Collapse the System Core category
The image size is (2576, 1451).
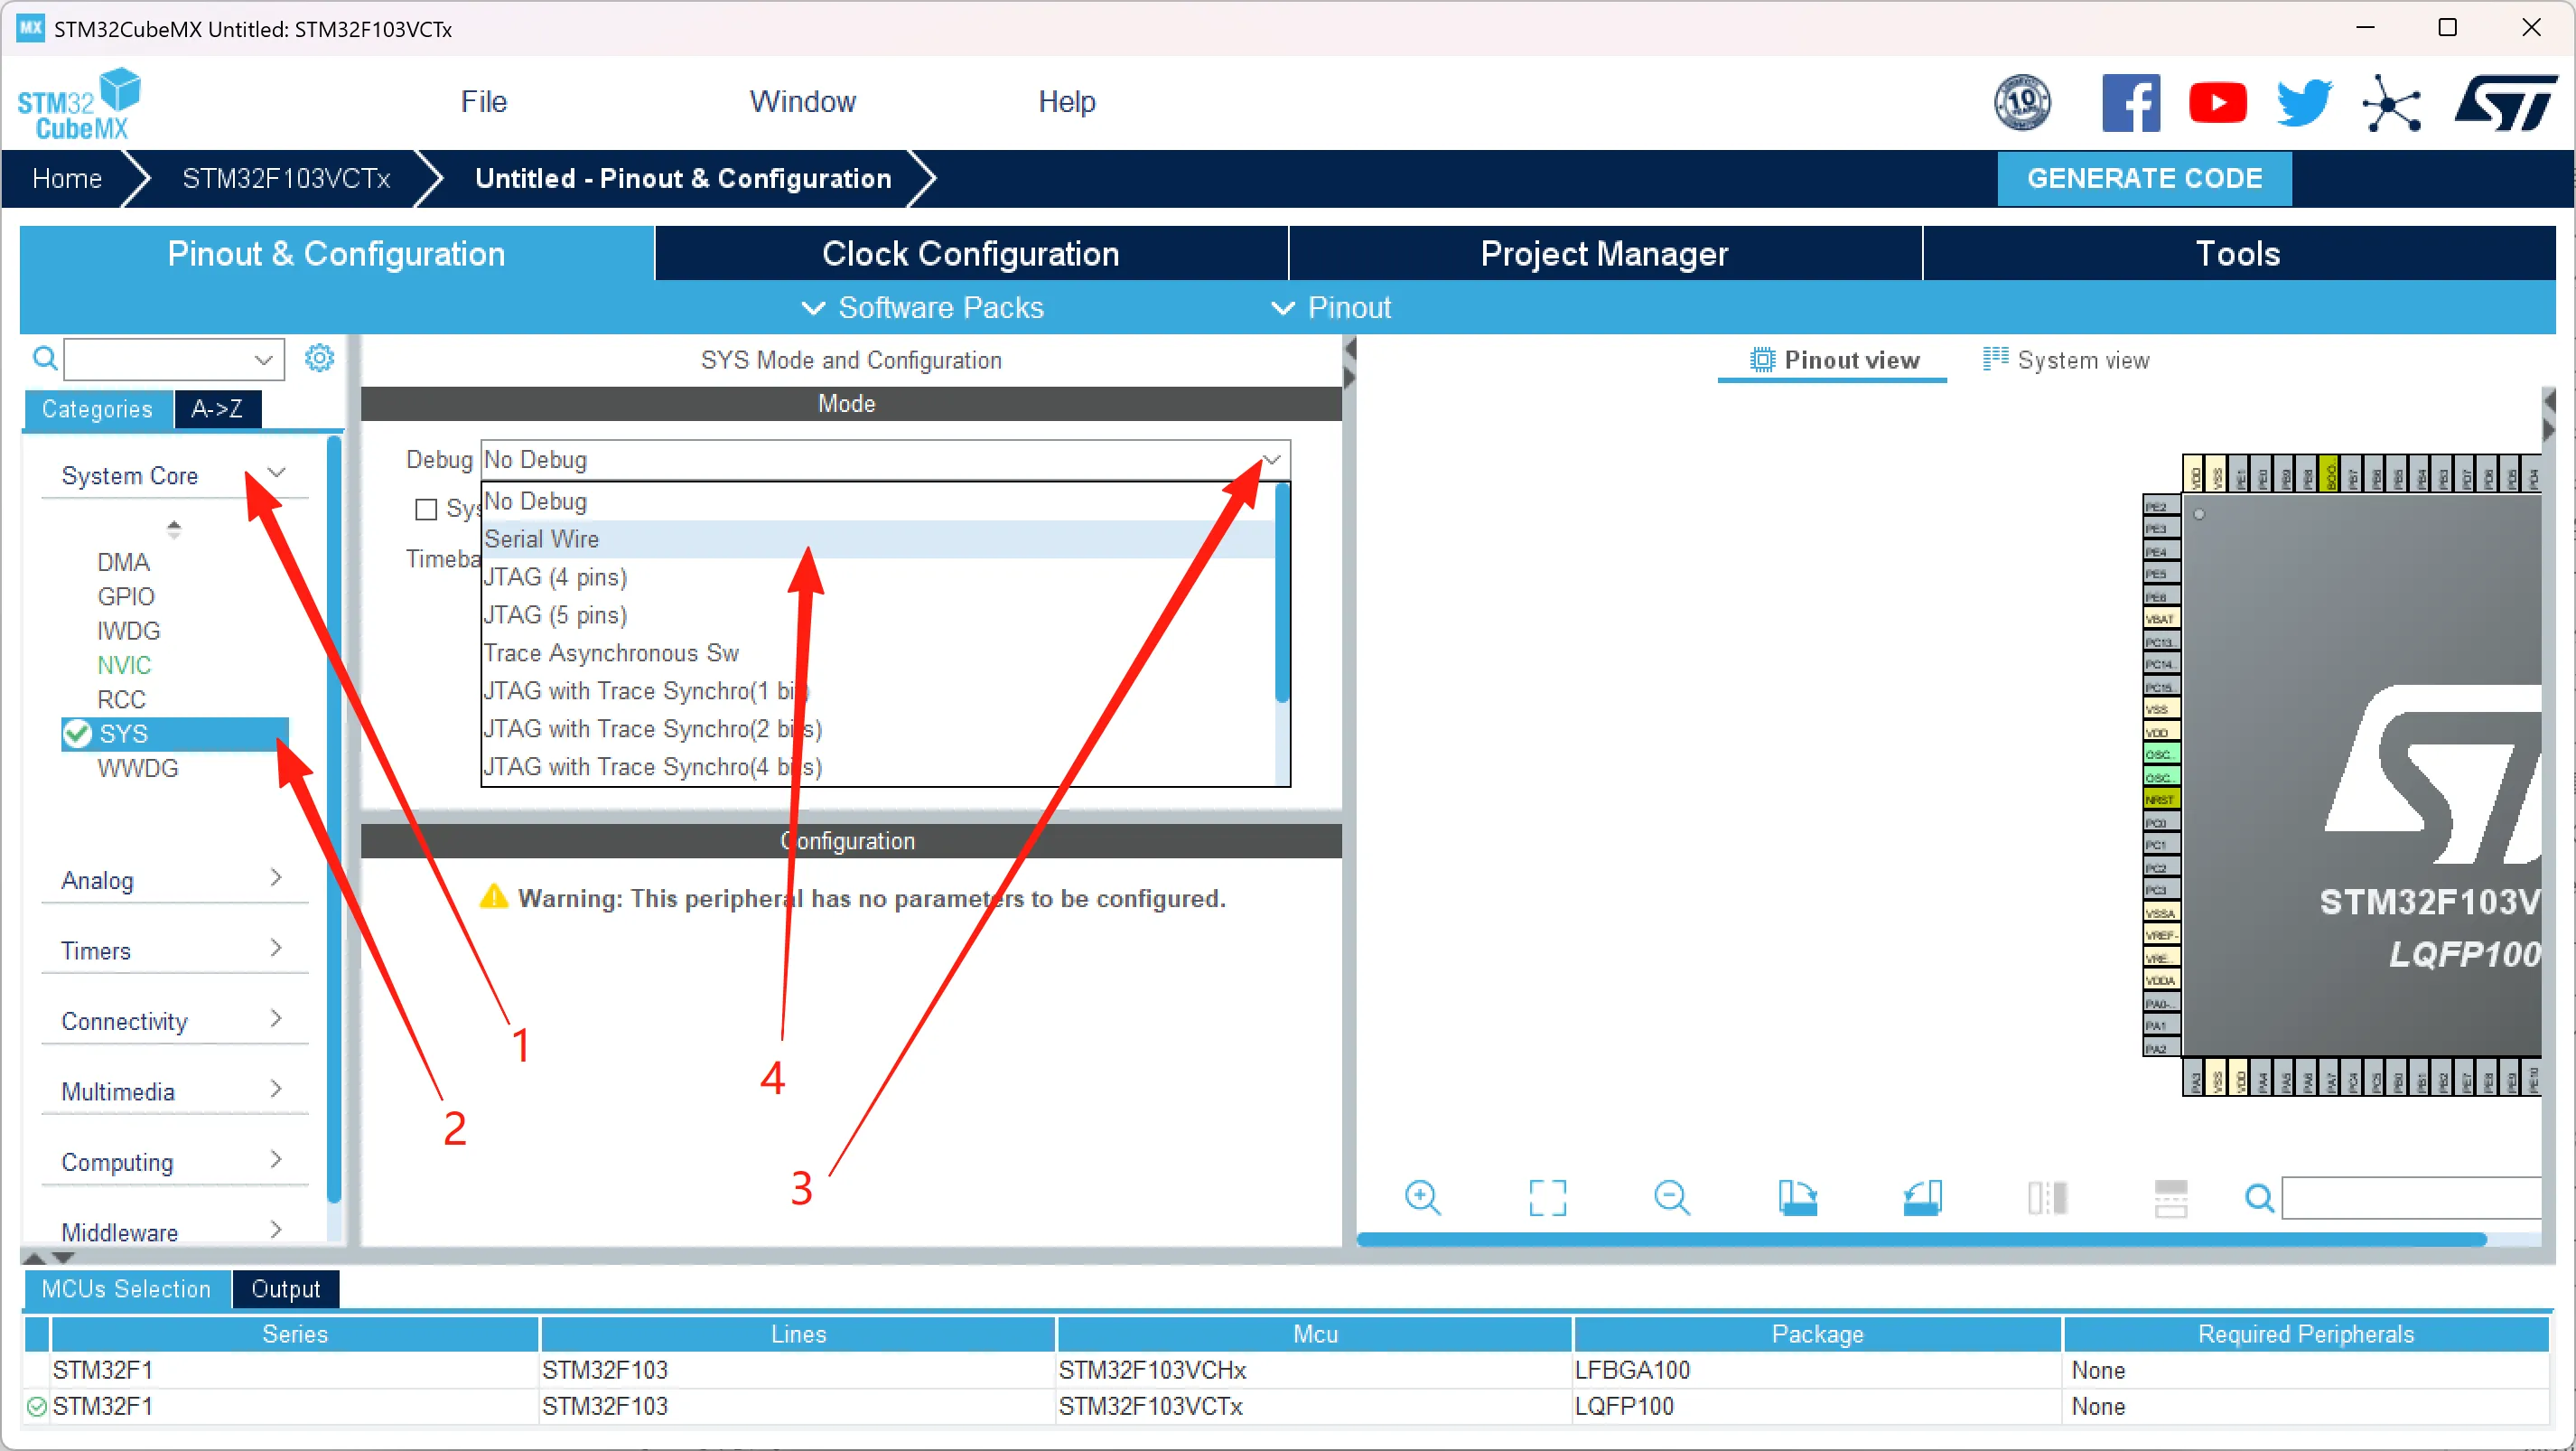[x=276, y=473]
